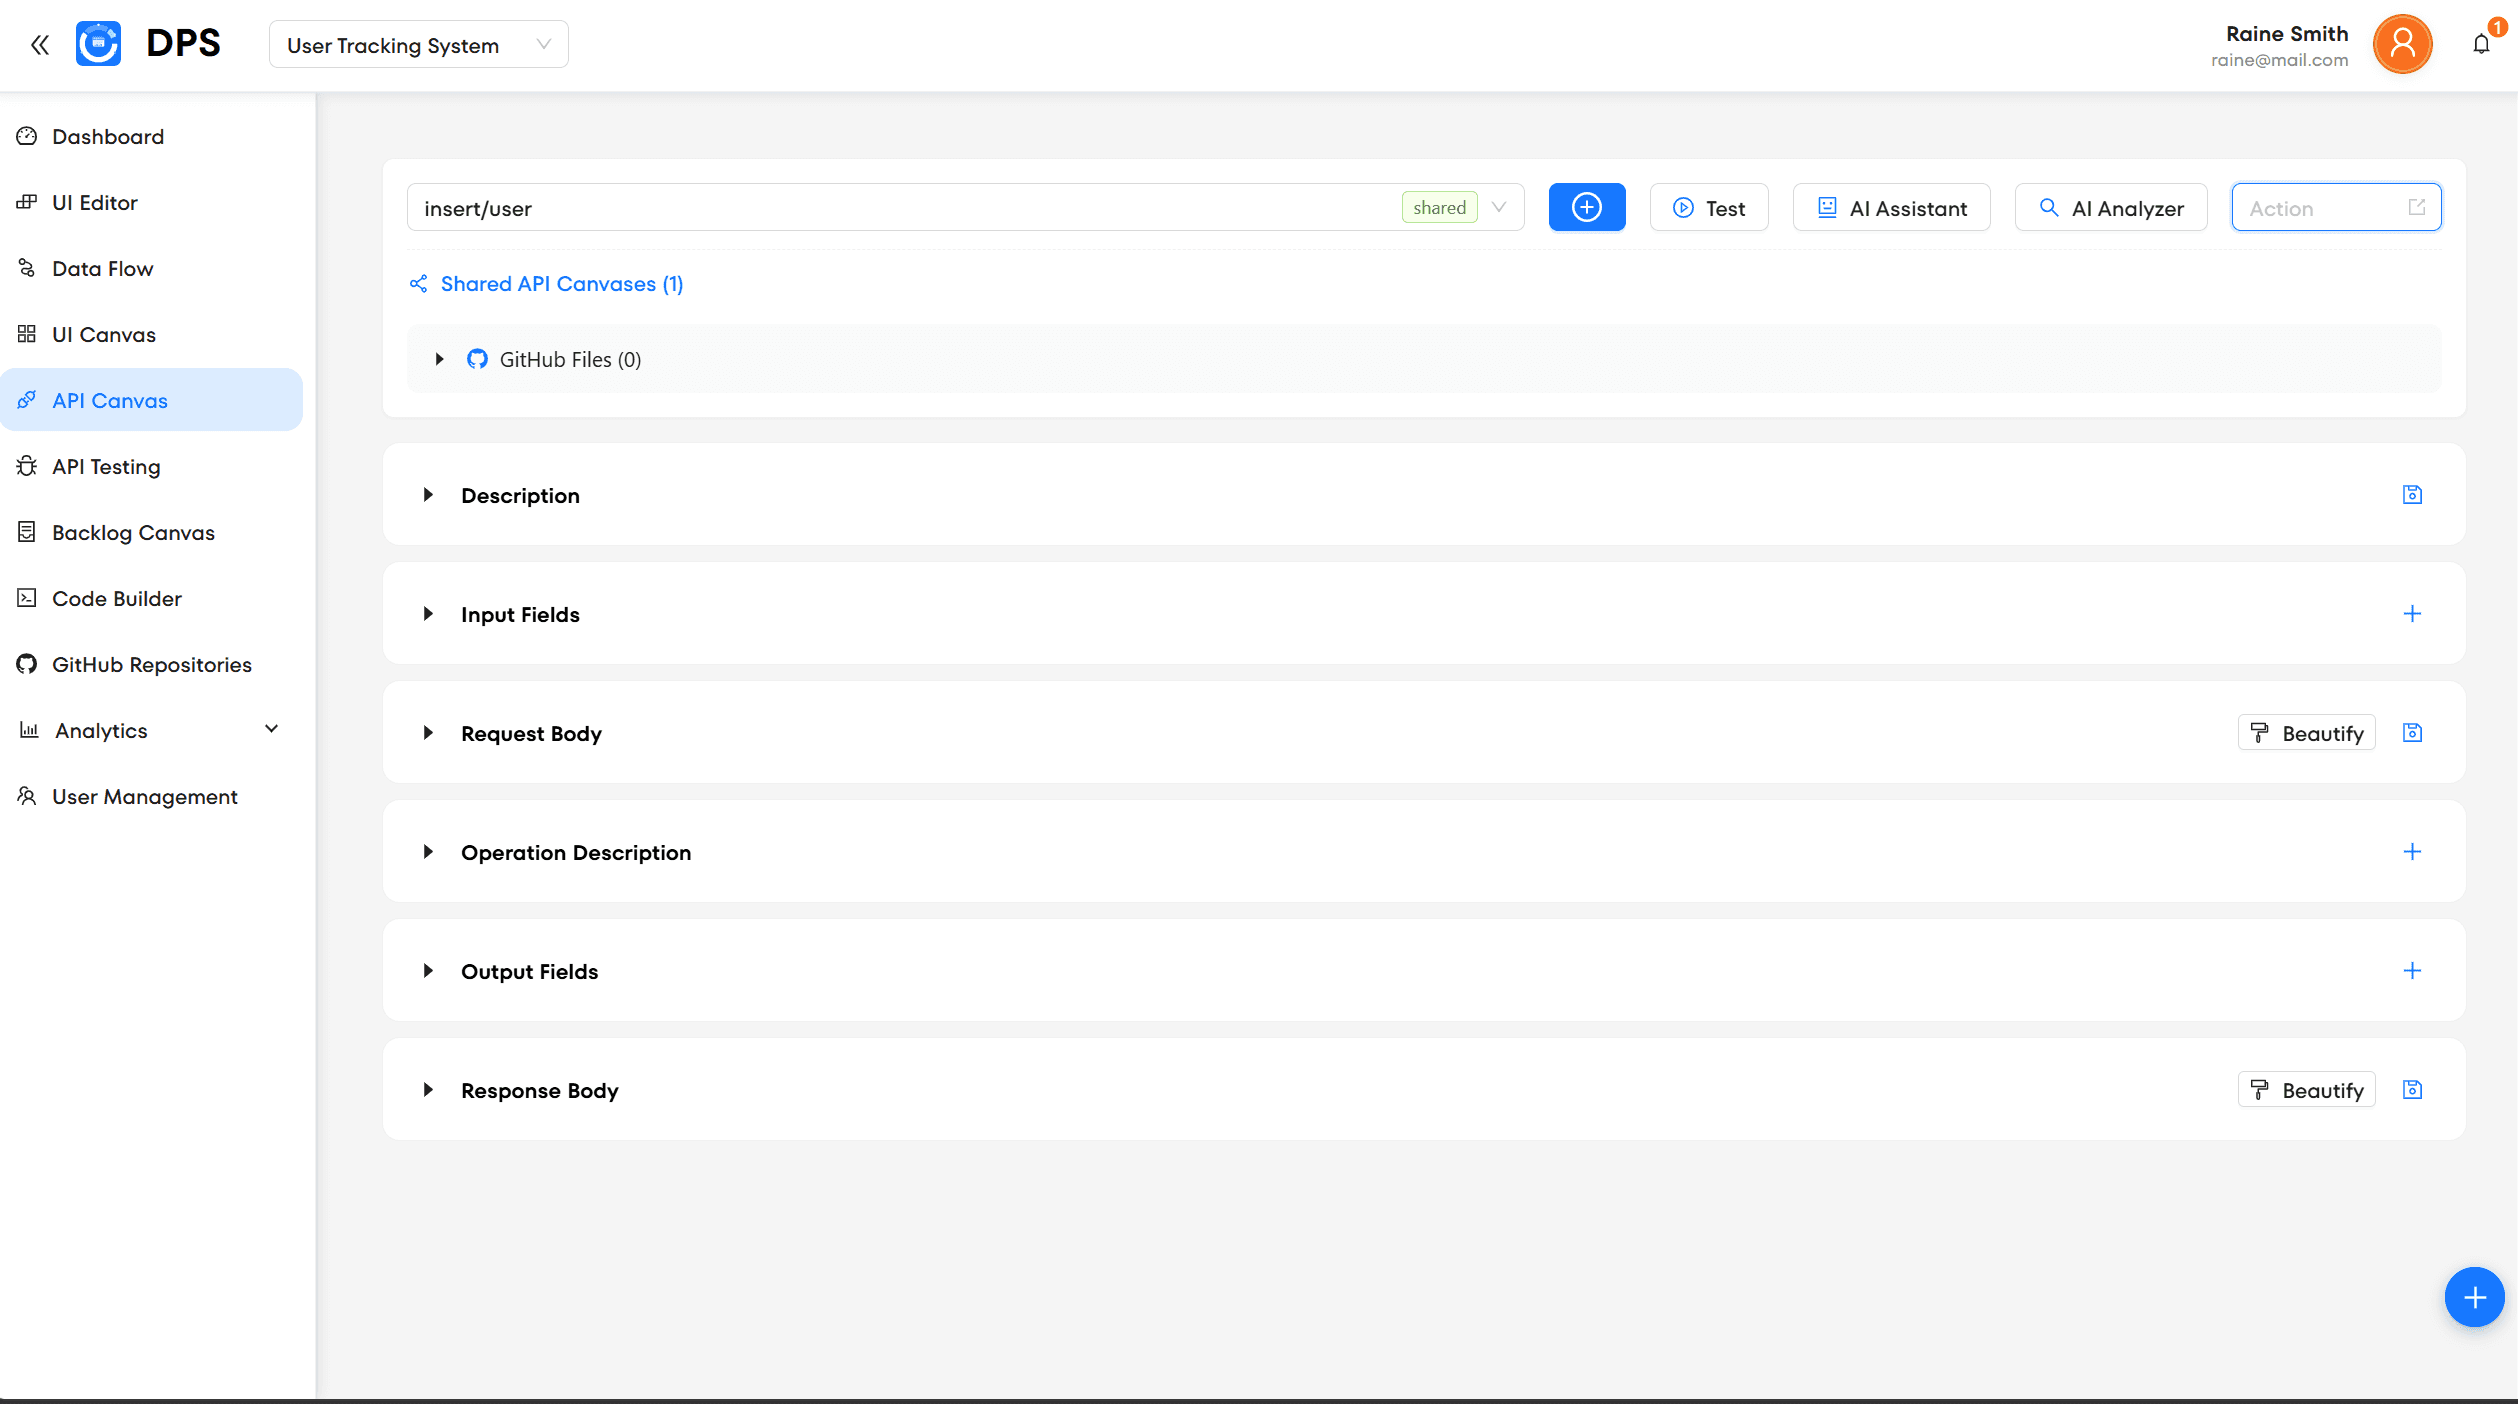Screen dimensions: 2518x1404
Task: Expand the Analytics submenu
Action: pyautogui.click(x=270, y=729)
